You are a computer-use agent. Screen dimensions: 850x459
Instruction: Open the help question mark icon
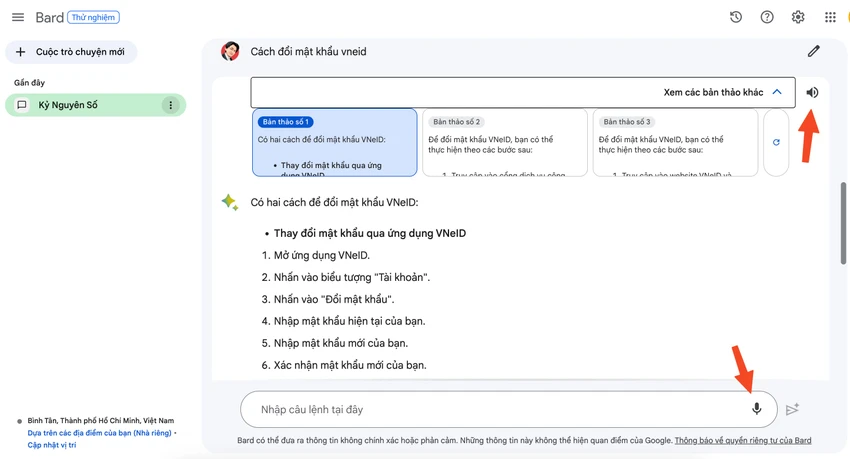(x=767, y=17)
